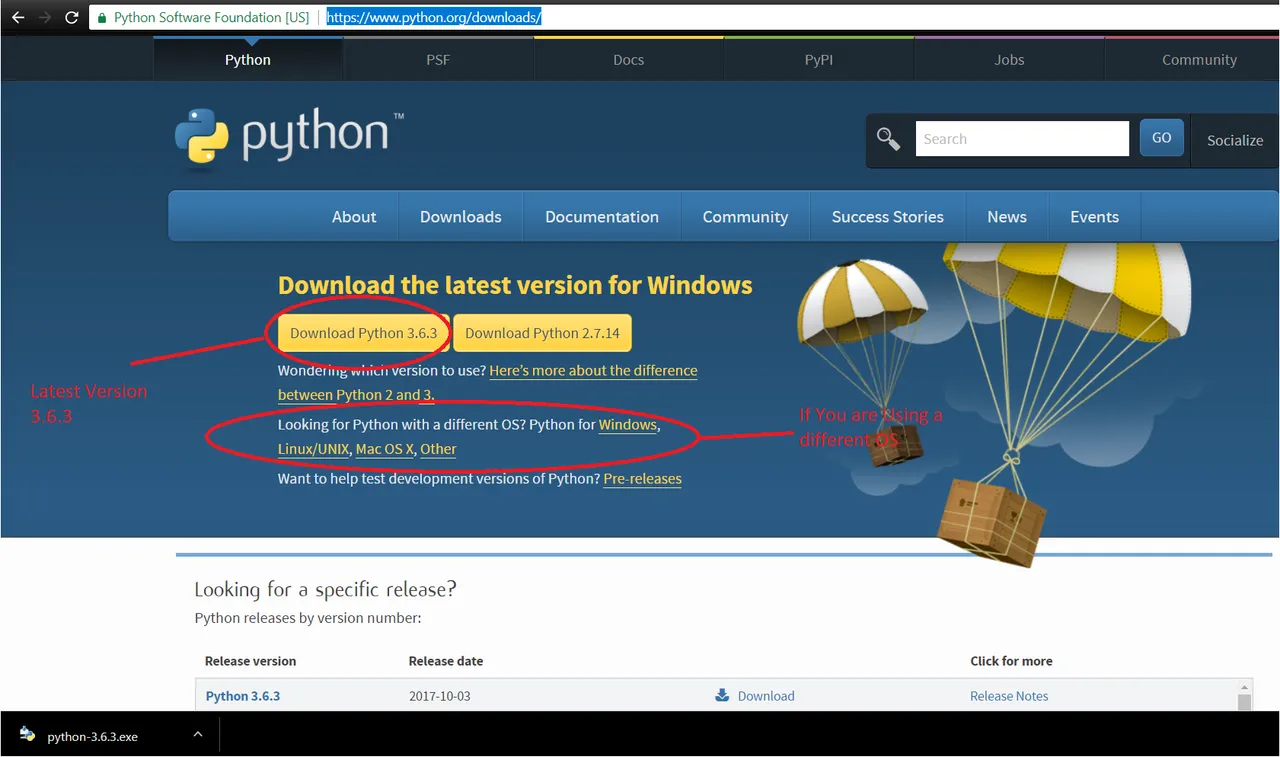Click the Download Python 3.6.3 button
Screen dimensions: 1280x757
pos(364,333)
